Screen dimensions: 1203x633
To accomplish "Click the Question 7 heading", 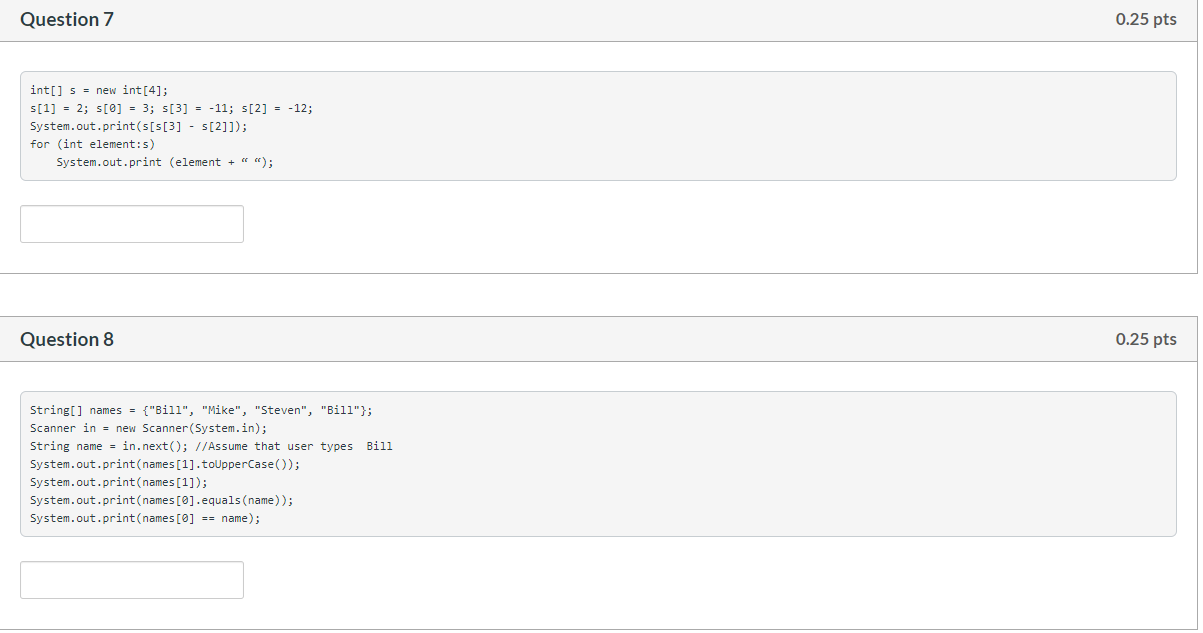I will click(67, 19).
